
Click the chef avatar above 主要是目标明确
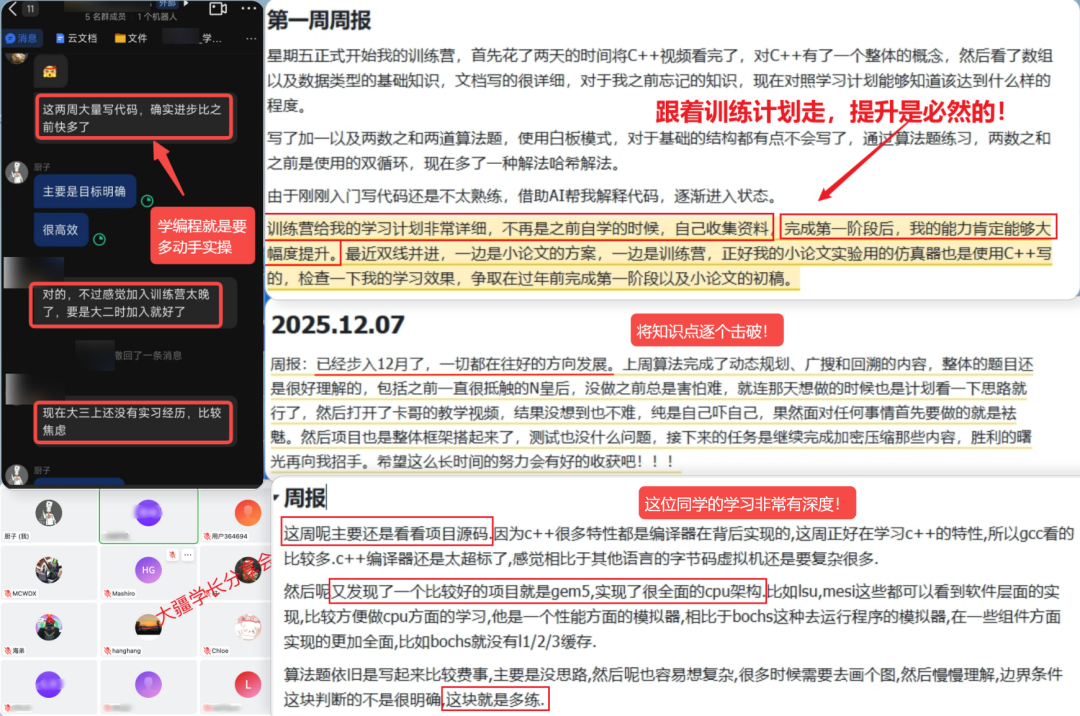(x=15, y=172)
